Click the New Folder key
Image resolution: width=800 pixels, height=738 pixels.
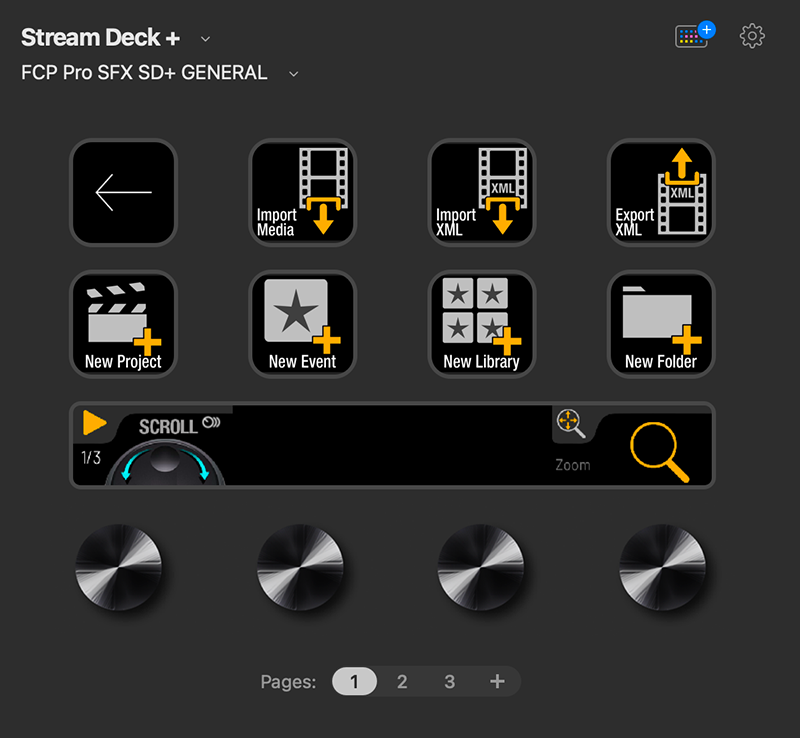(660, 323)
